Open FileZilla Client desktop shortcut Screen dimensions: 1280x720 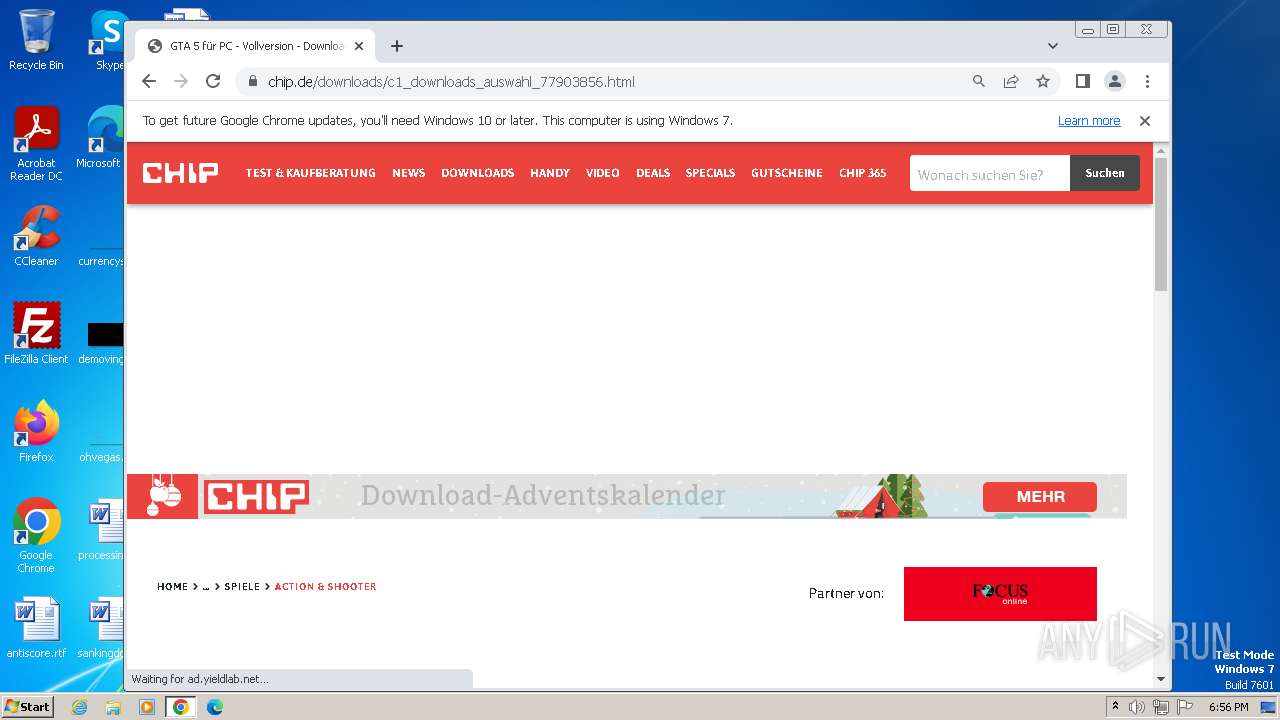36,333
